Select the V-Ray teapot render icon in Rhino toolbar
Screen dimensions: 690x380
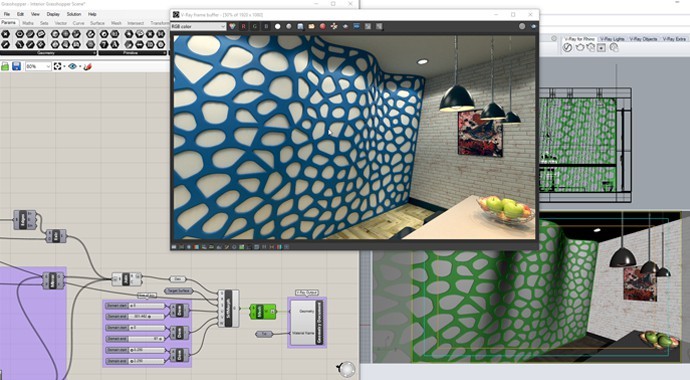[x=580, y=48]
